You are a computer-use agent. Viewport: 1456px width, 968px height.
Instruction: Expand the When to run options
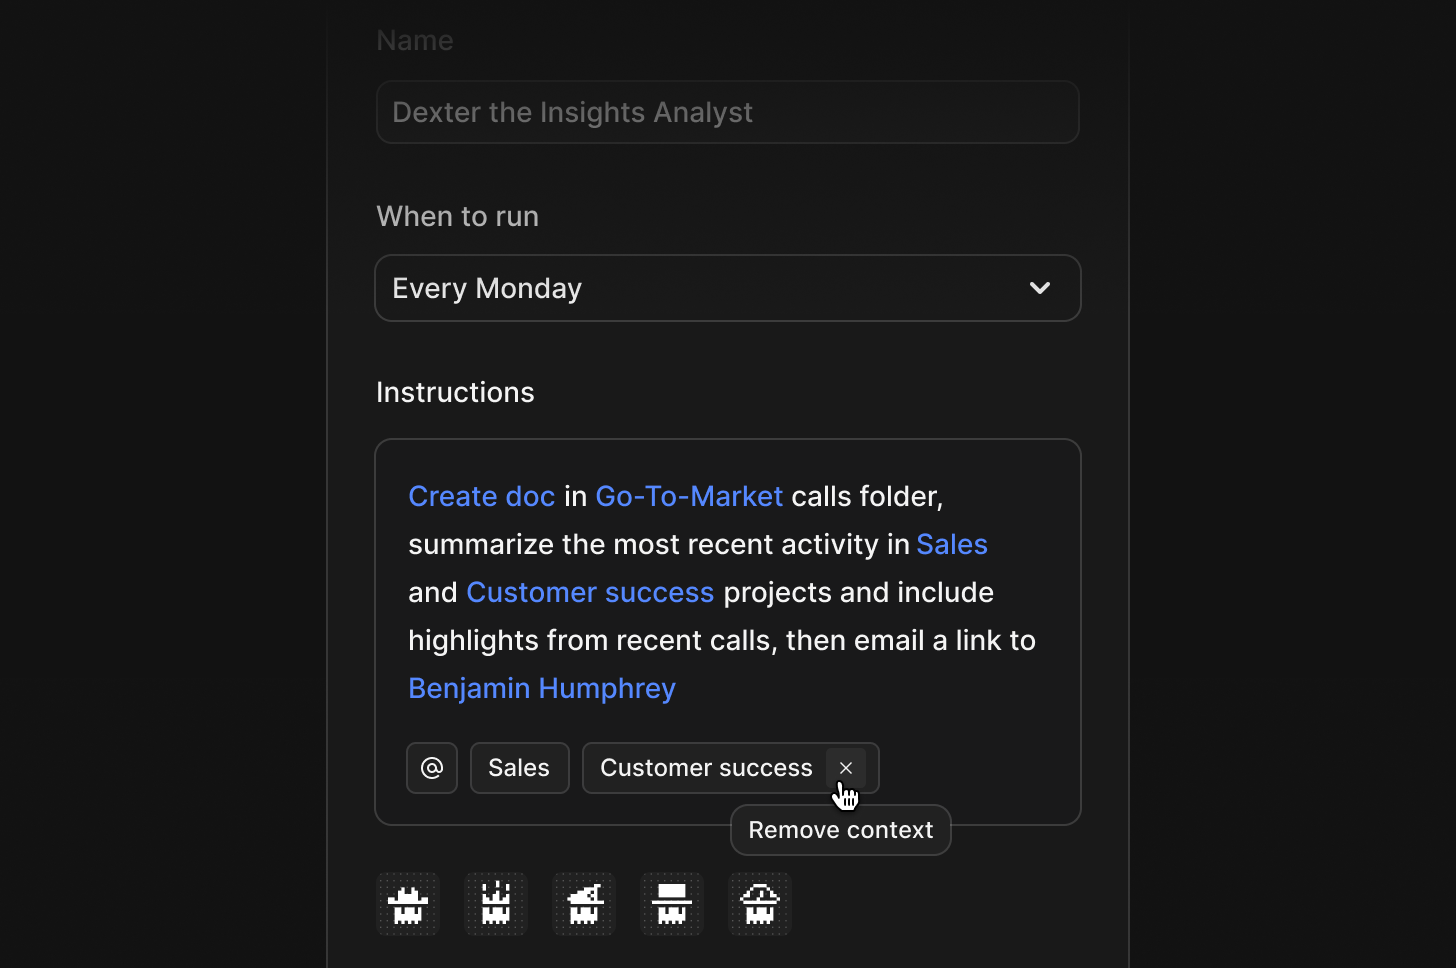727,288
